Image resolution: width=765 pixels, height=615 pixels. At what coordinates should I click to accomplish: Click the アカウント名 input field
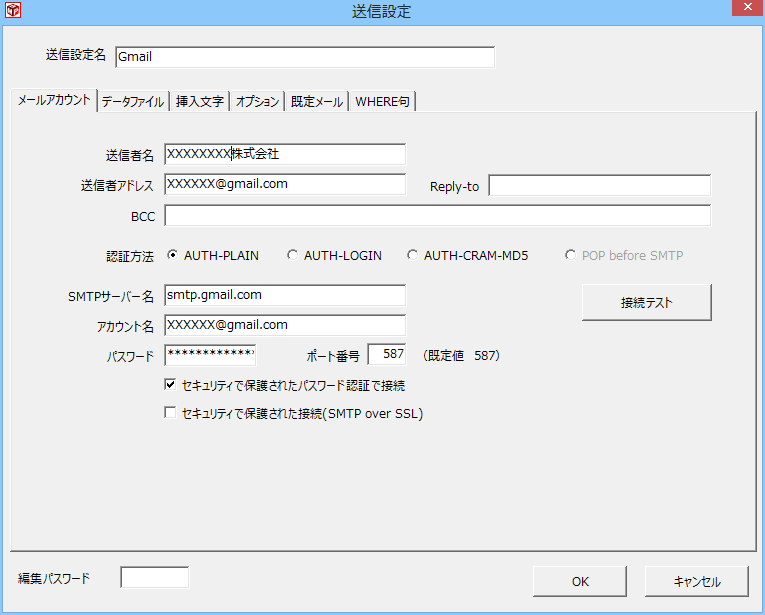tap(285, 325)
